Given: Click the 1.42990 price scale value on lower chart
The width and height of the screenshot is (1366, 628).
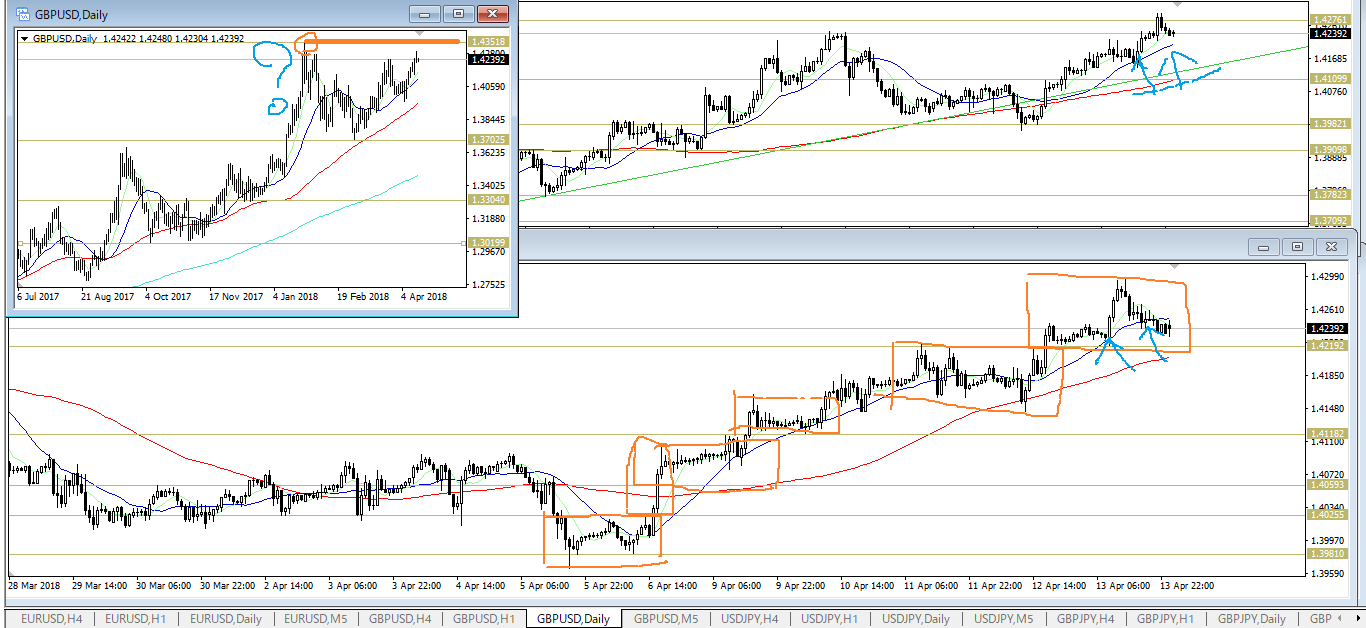Looking at the screenshot, I should point(1327,276).
